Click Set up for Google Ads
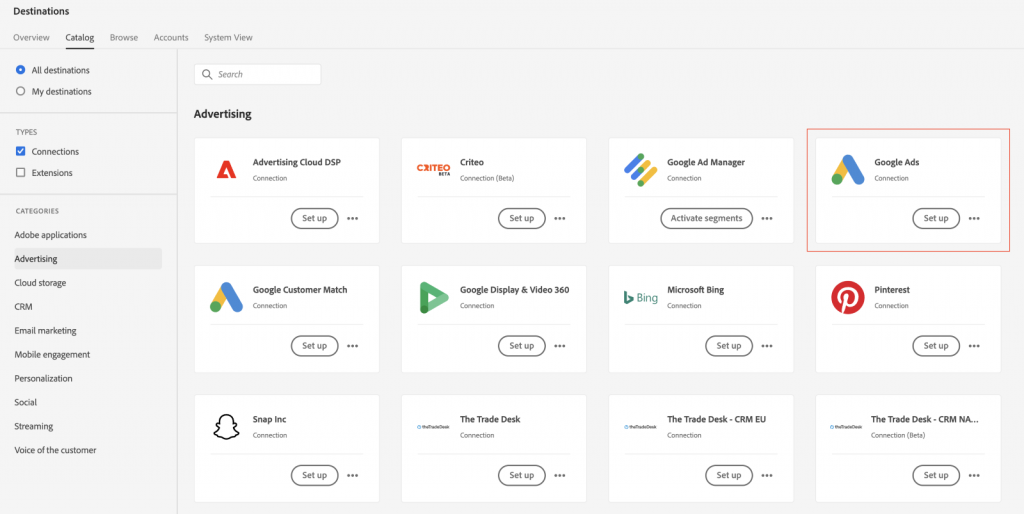 [936, 218]
